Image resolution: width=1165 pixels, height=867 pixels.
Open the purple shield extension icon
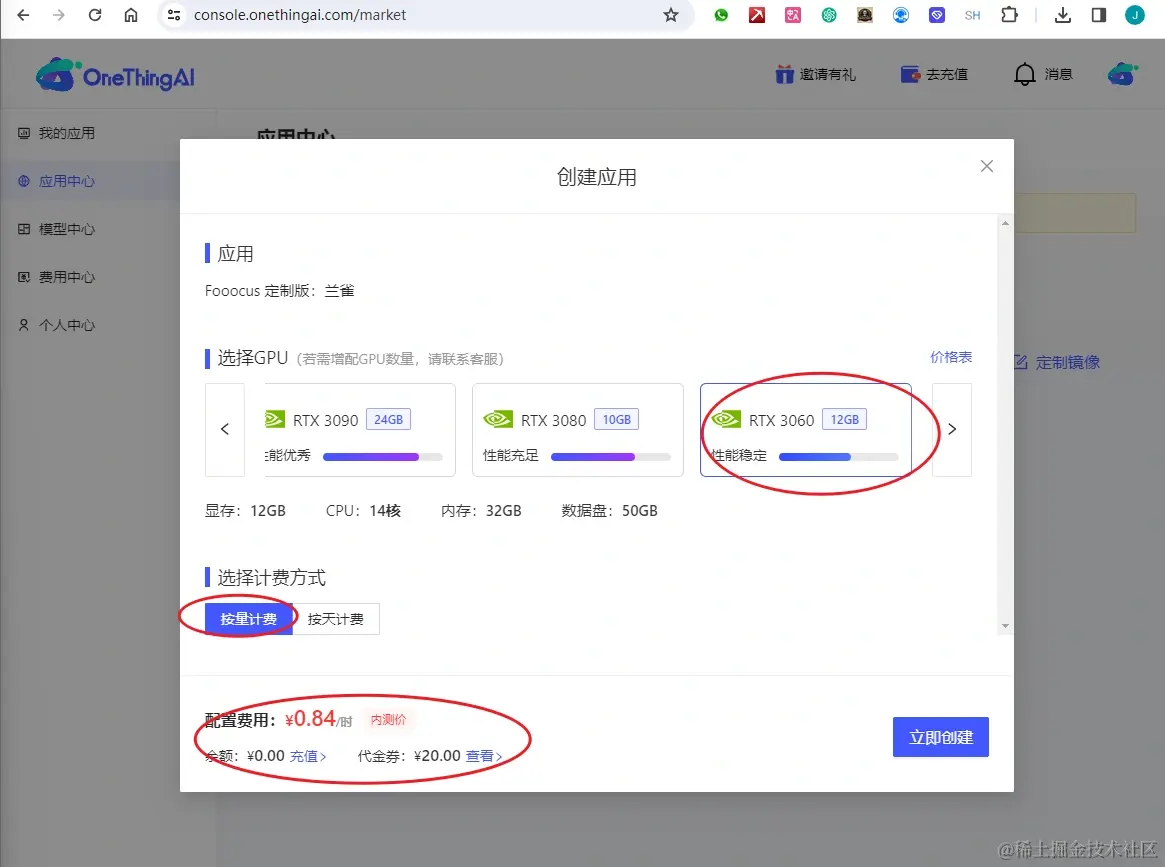click(937, 15)
